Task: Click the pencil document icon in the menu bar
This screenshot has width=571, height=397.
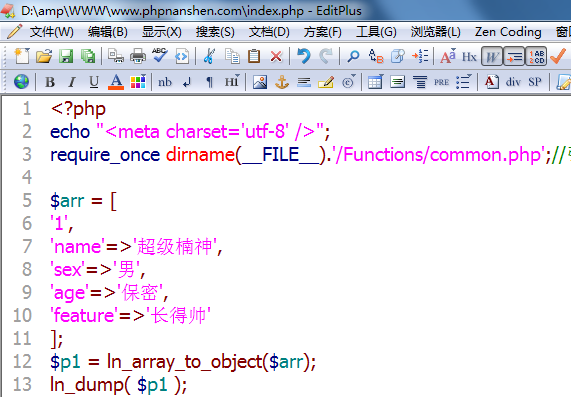Action: point(15,32)
